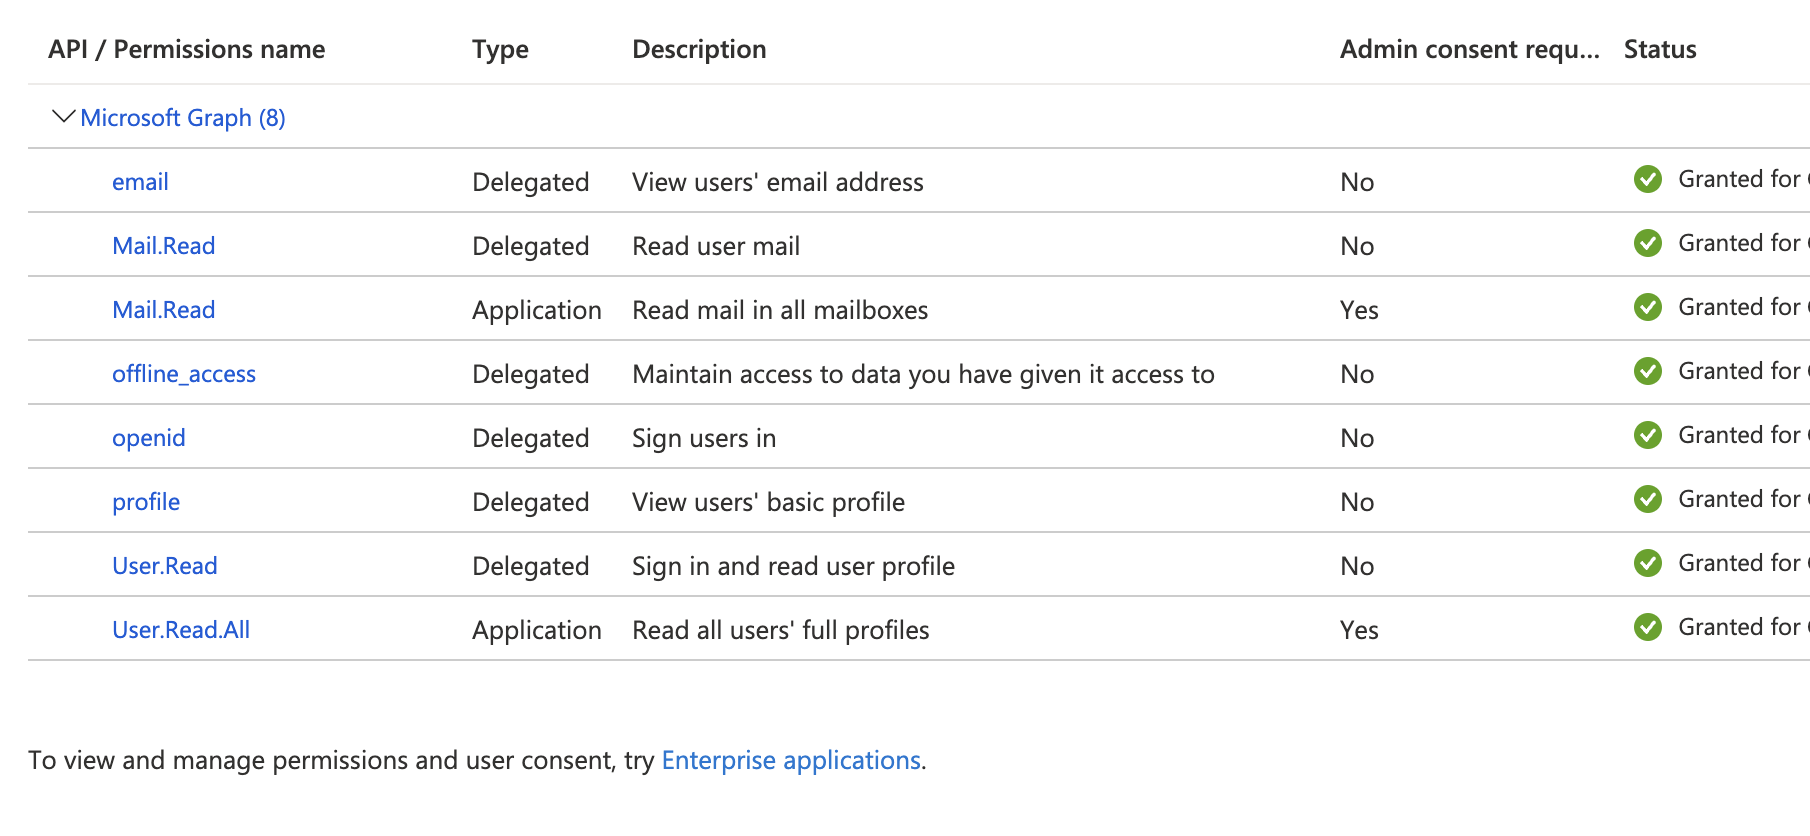Open the Microsoft Graph (8) API link
Image resolution: width=1810 pixels, height=836 pixels.
pos(183,118)
